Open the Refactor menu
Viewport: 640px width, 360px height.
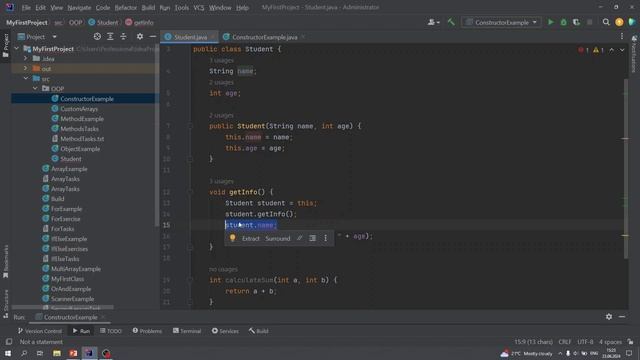126,7
